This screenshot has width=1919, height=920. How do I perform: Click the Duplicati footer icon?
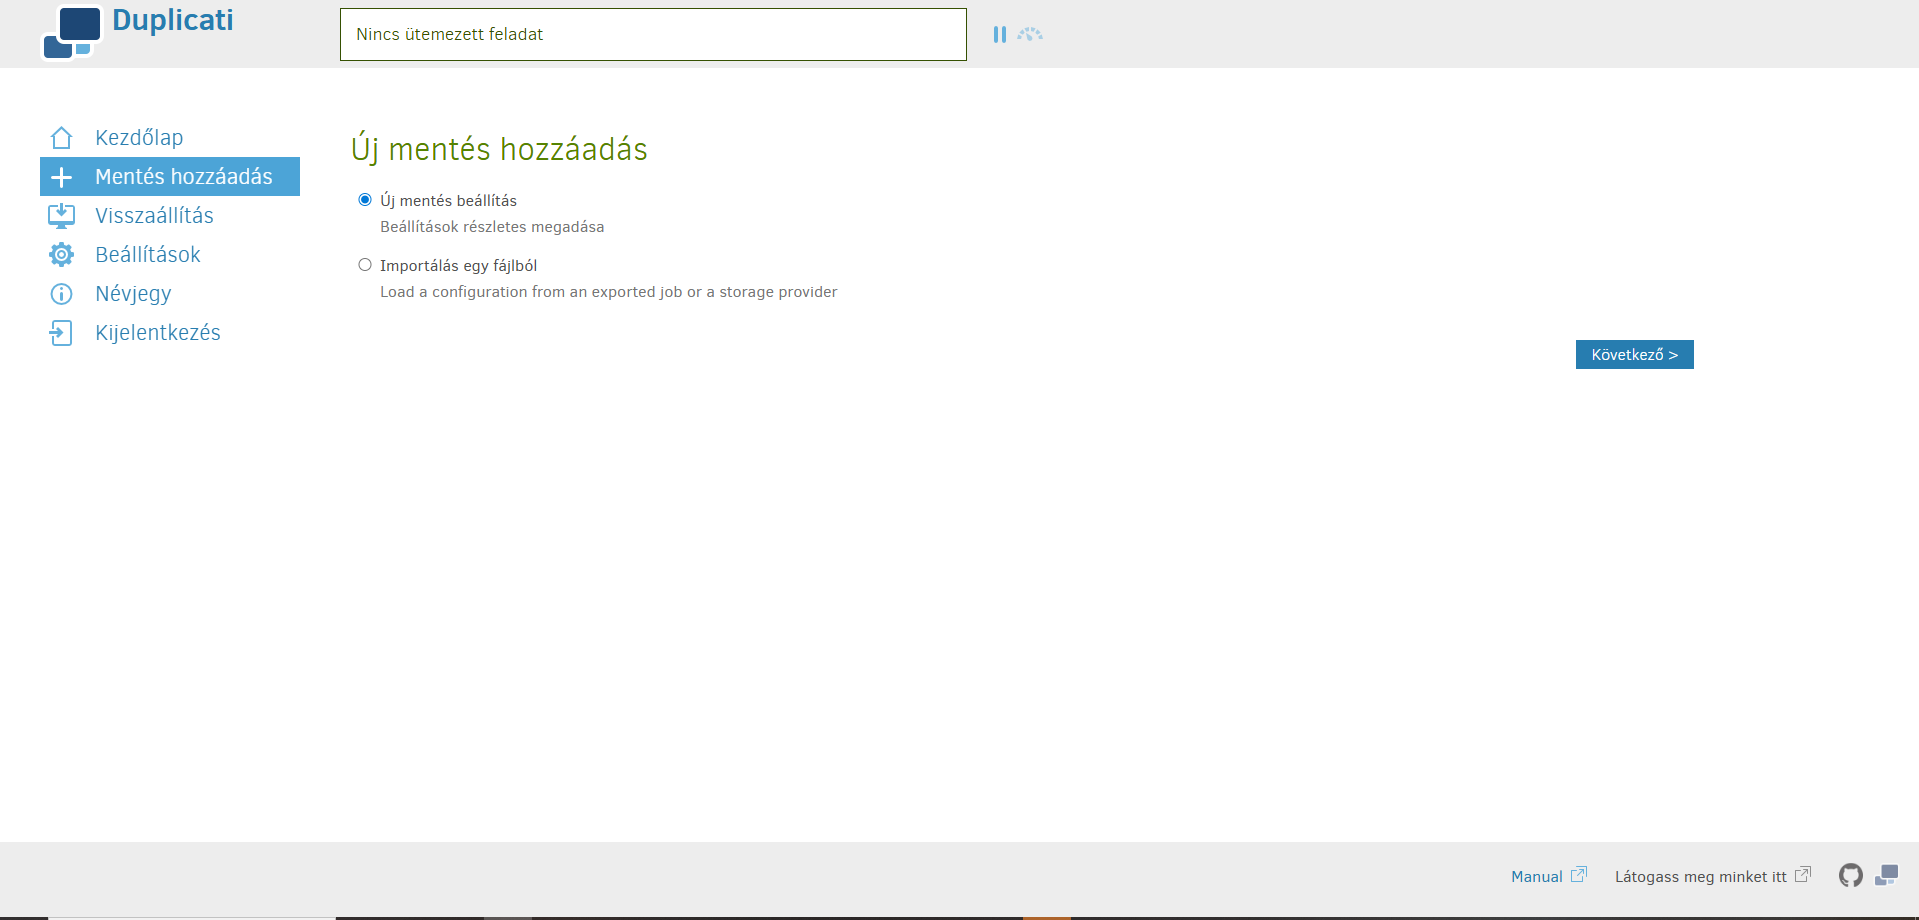pyautogui.click(x=1886, y=876)
